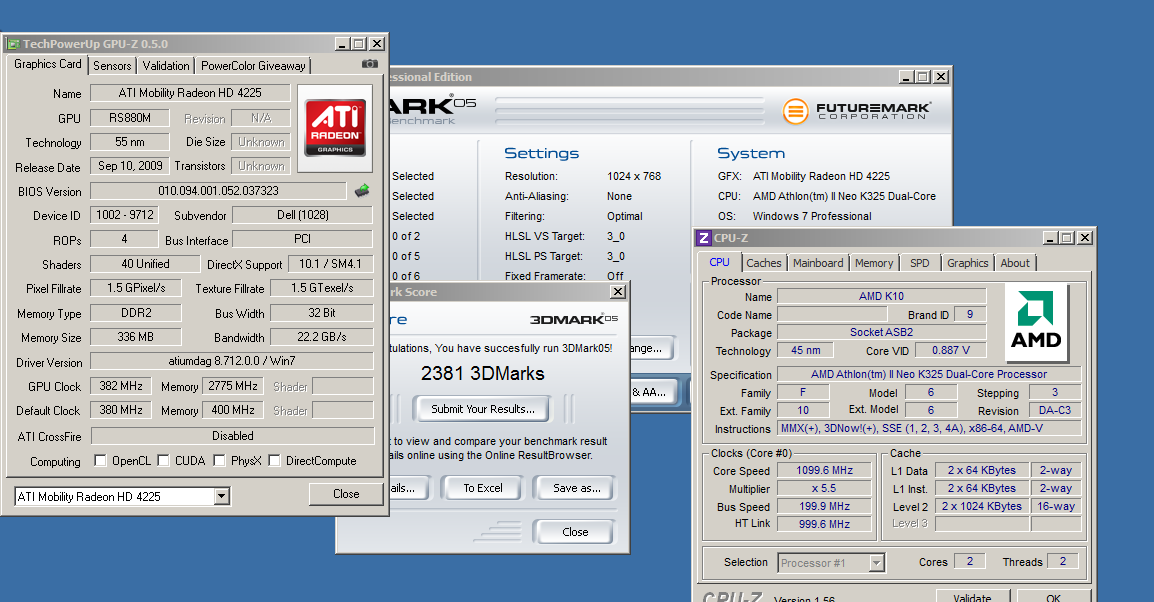
Task: Toggle the CUDA checkbox
Action: (x=163, y=461)
